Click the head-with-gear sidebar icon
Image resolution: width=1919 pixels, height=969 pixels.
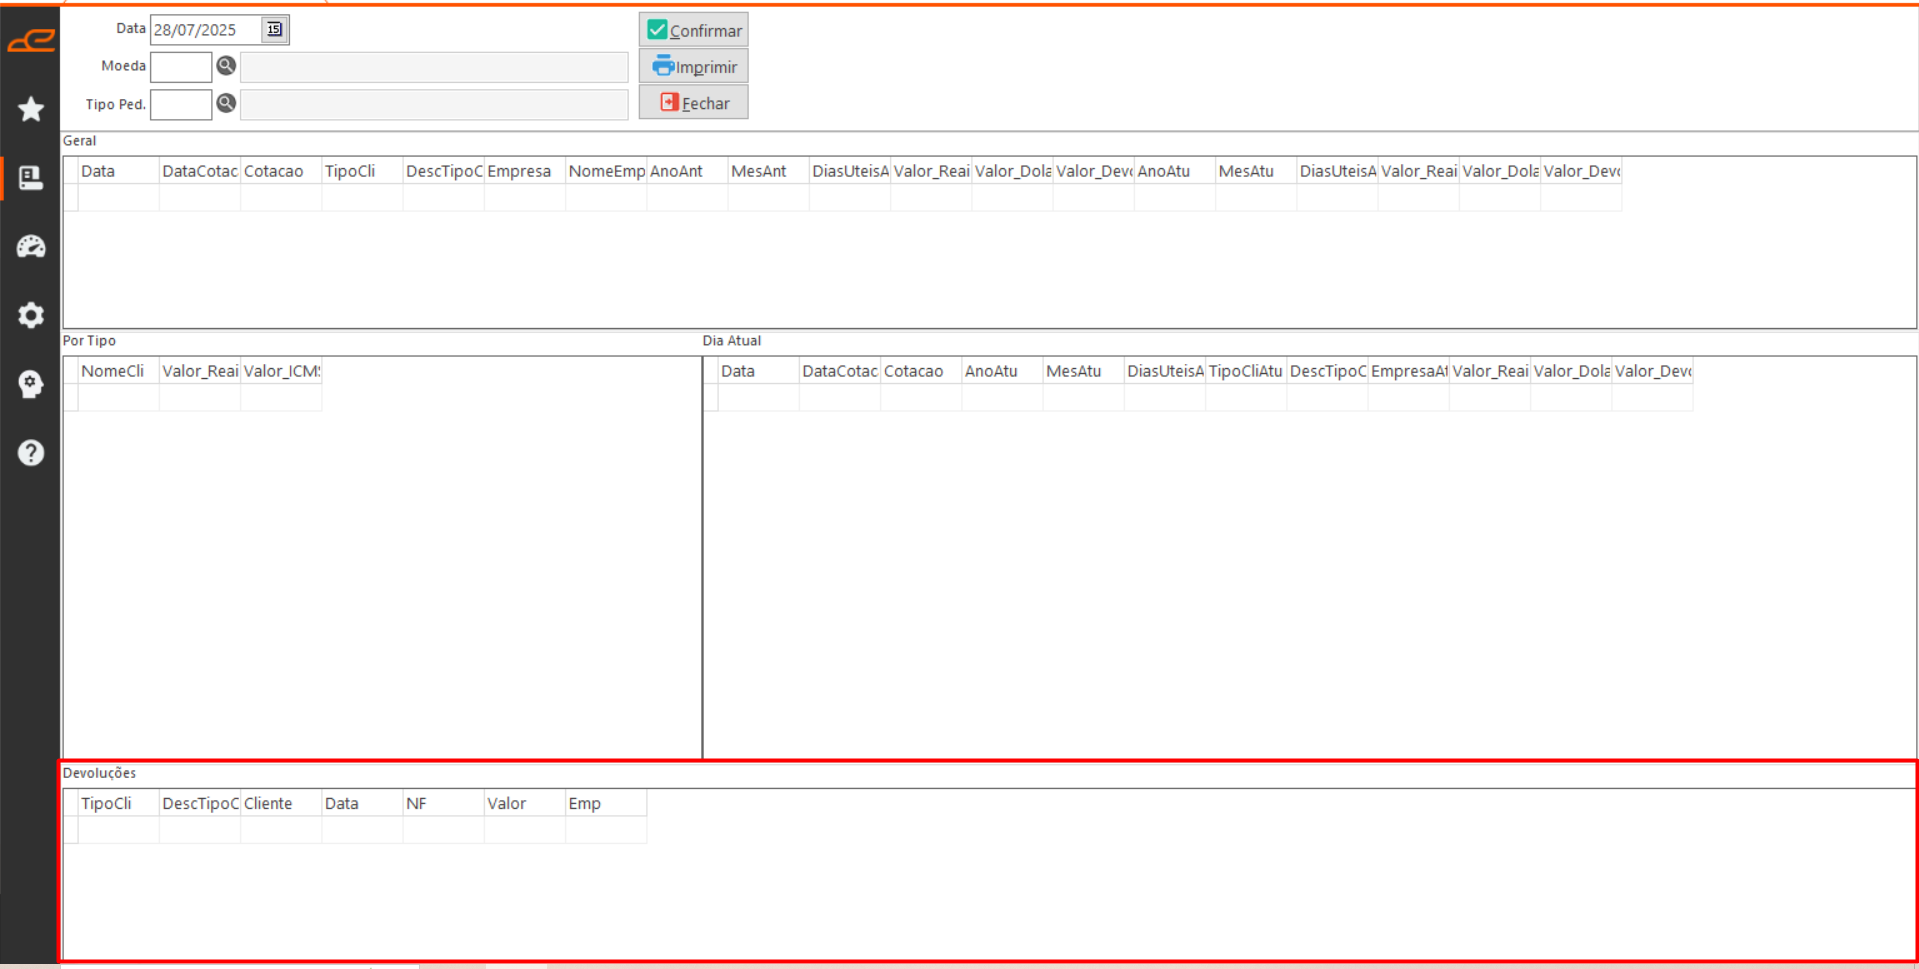[31, 384]
